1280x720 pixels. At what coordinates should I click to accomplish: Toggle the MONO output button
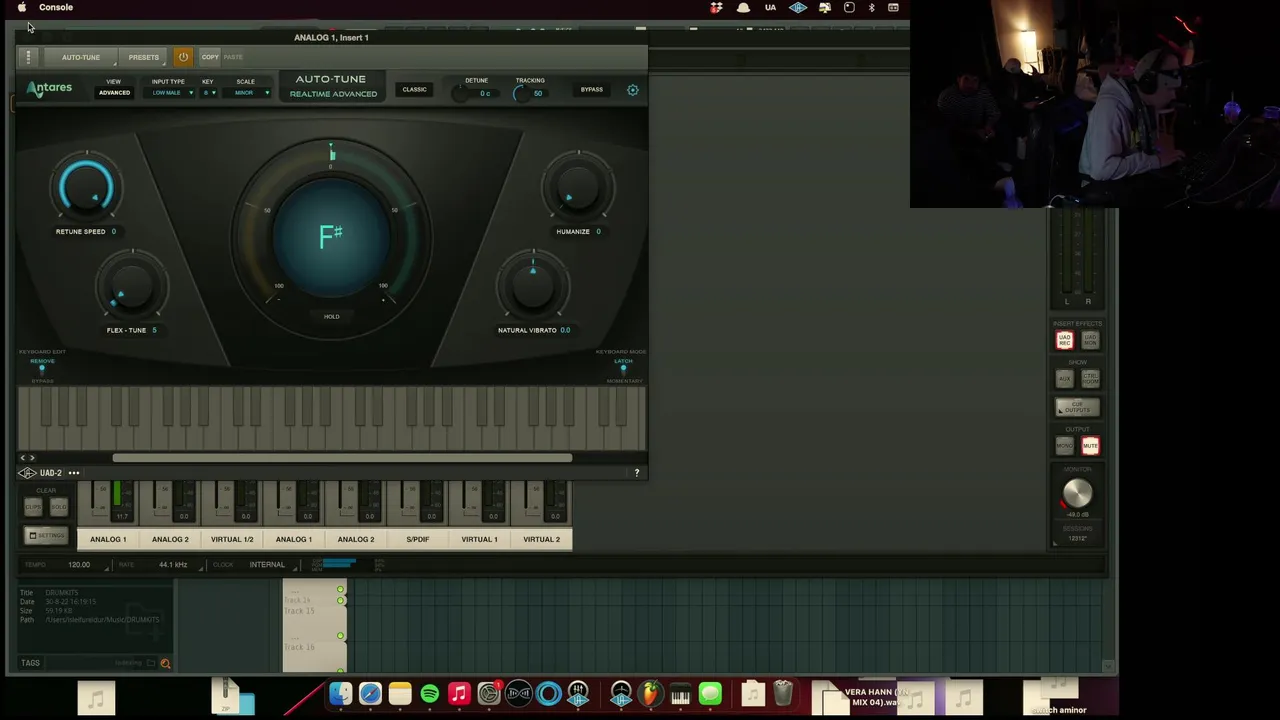1065,446
